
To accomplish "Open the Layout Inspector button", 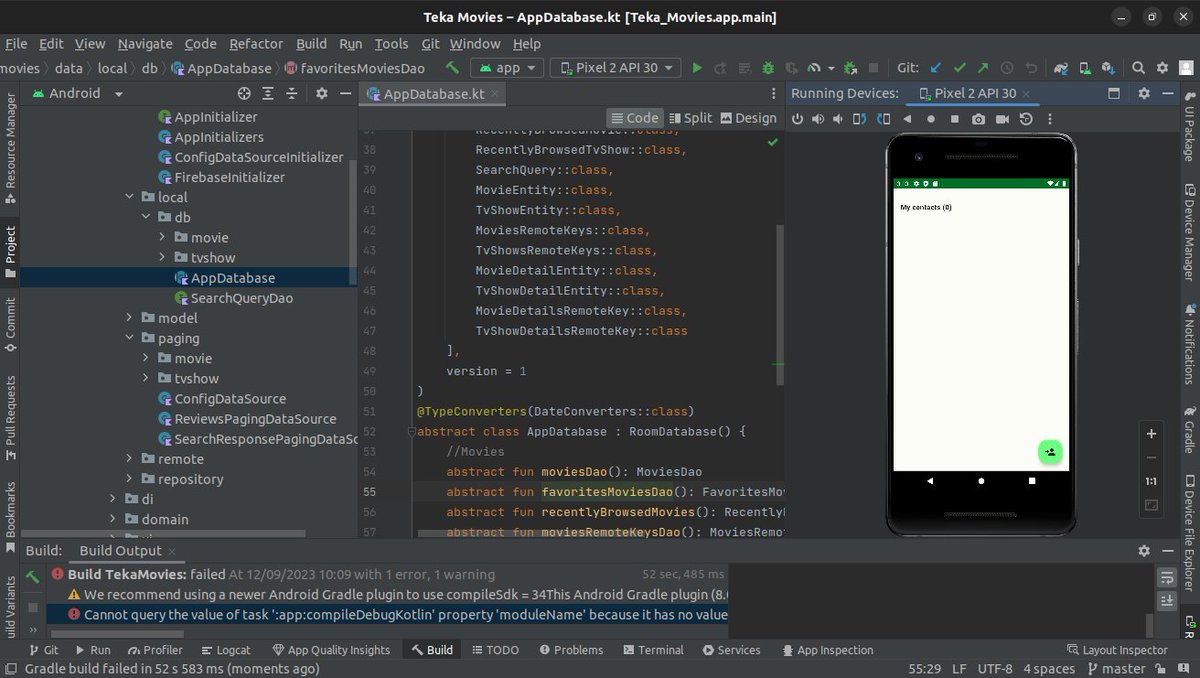I will [x=1116, y=650].
